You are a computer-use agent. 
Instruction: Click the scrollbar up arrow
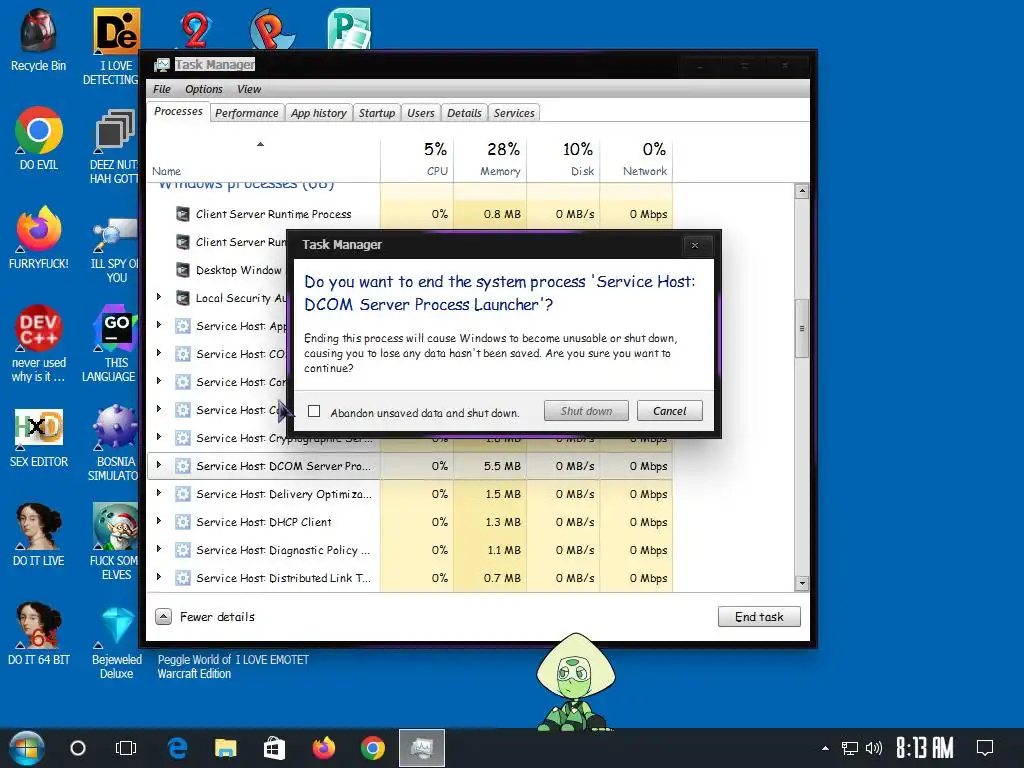802,191
